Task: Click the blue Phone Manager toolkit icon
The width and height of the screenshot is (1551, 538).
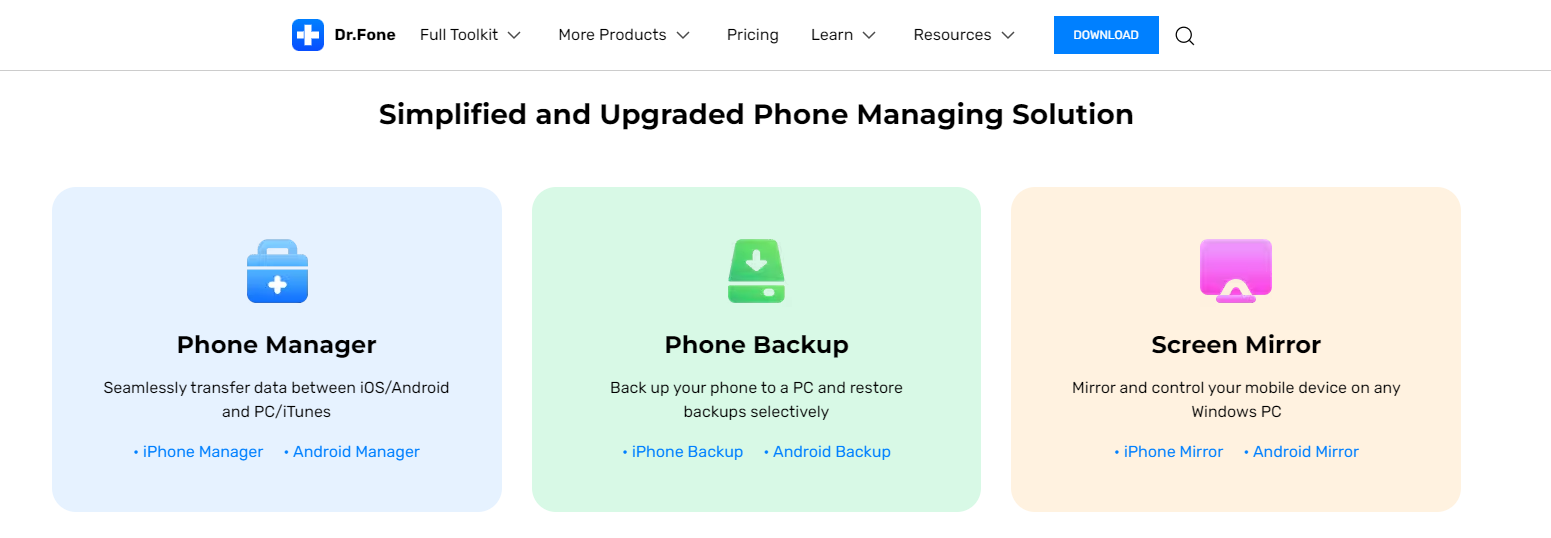Action: [277, 271]
